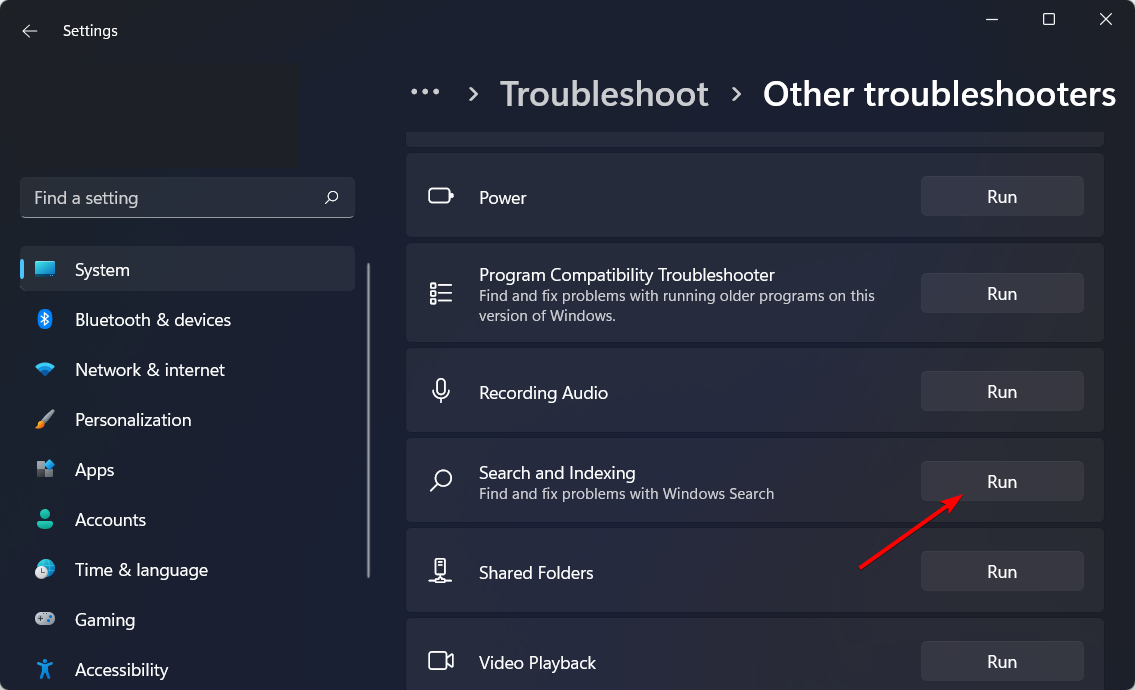Click the Recording Audio microphone icon
This screenshot has height=690, width=1135.
[441, 391]
